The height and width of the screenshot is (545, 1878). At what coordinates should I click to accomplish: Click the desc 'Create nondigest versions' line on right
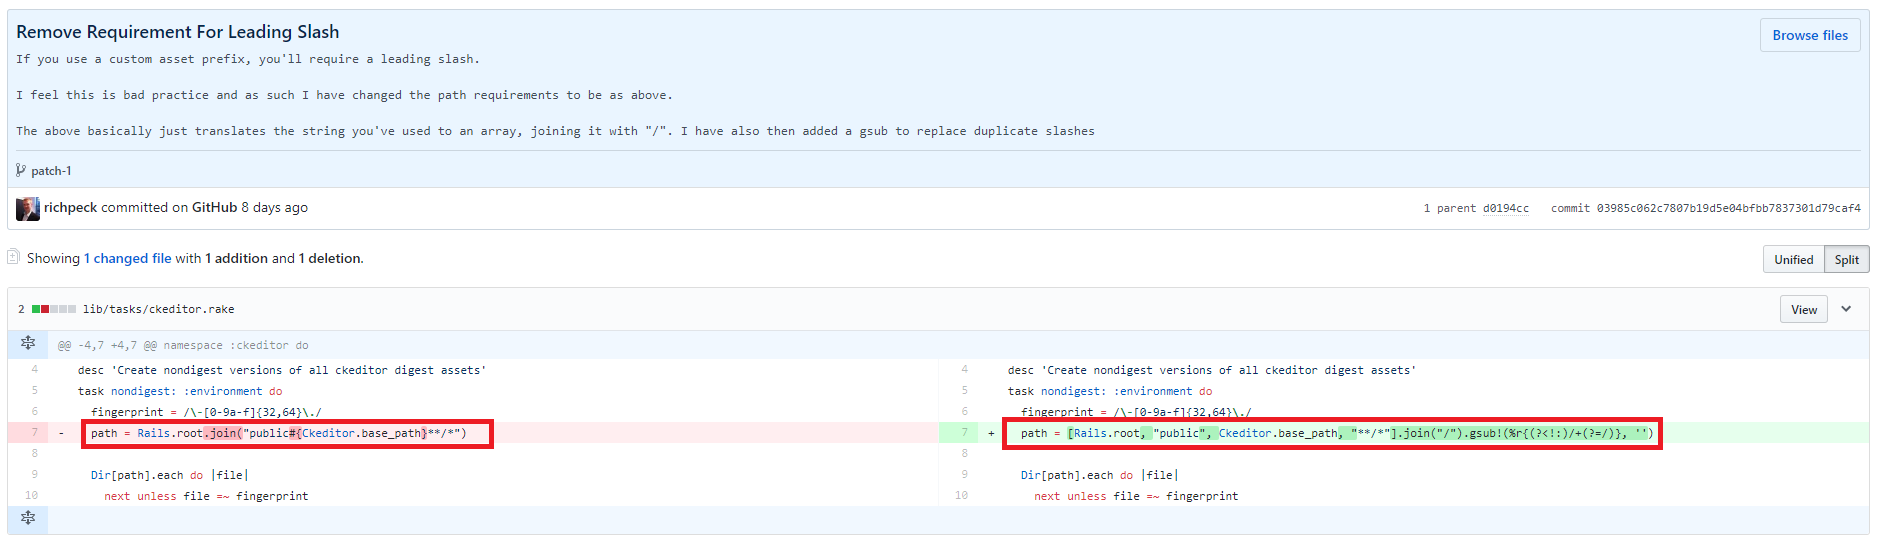click(x=1212, y=370)
